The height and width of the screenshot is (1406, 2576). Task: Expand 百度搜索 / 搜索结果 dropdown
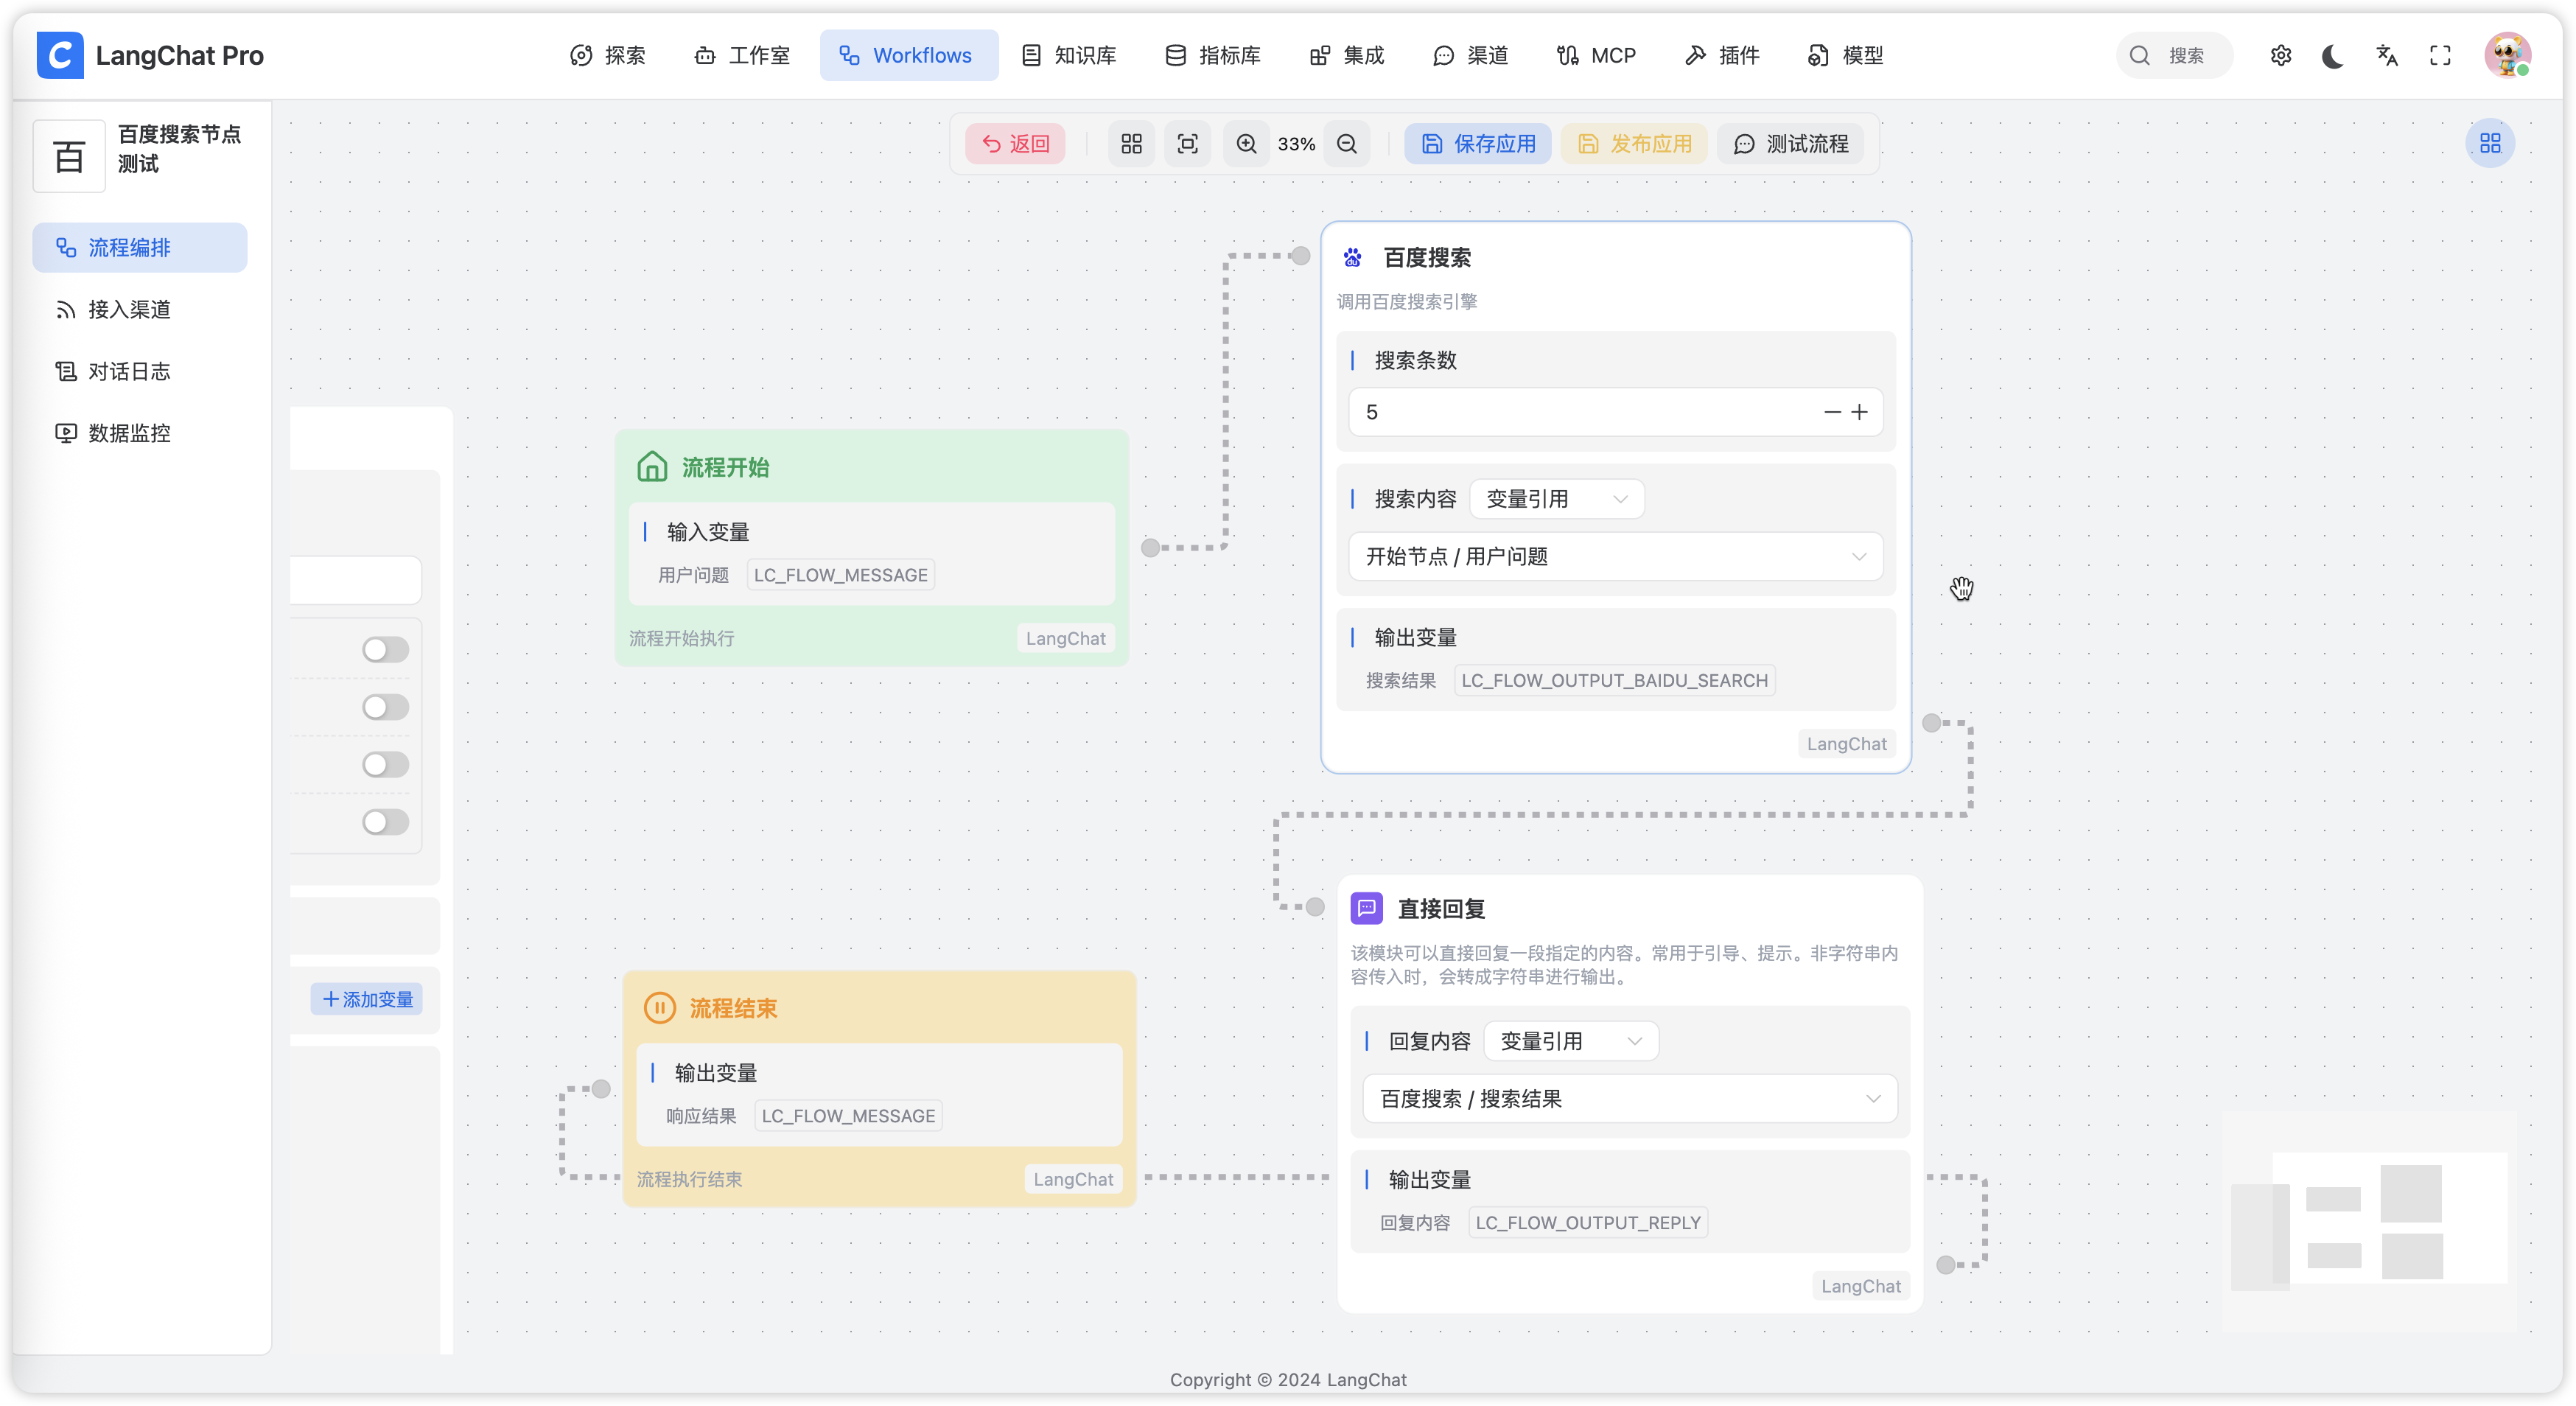pyautogui.click(x=1629, y=1099)
